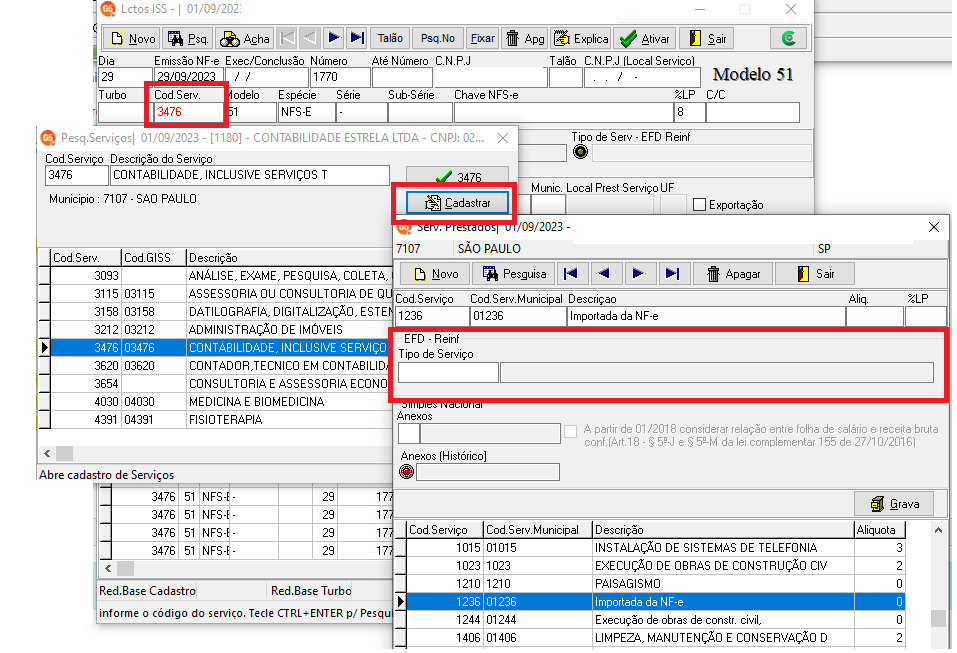Viewport: 957px width, 653px height.
Task: Select row 3654 Consultoria e Assessoria Econo
Action: pos(220,384)
